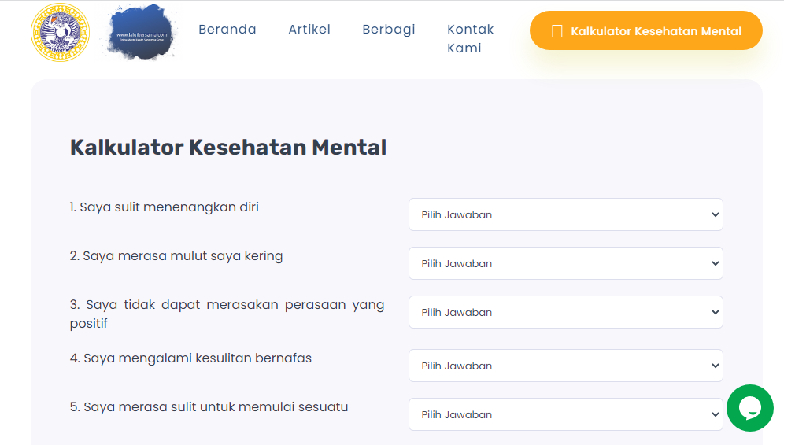This screenshot has width=790, height=445.
Task: Click the icon inside the orange Kalkulator button
Action: click(x=557, y=31)
